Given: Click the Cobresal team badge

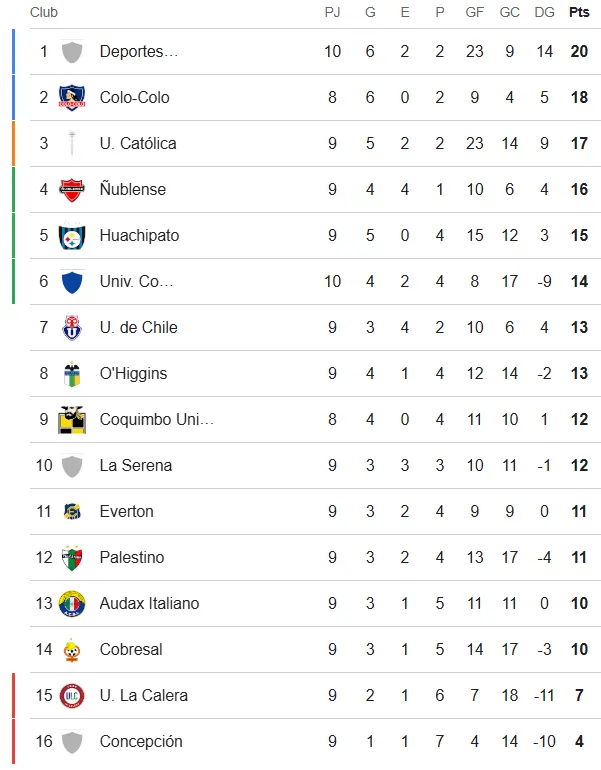Looking at the screenshot, I should pos(71,650).
